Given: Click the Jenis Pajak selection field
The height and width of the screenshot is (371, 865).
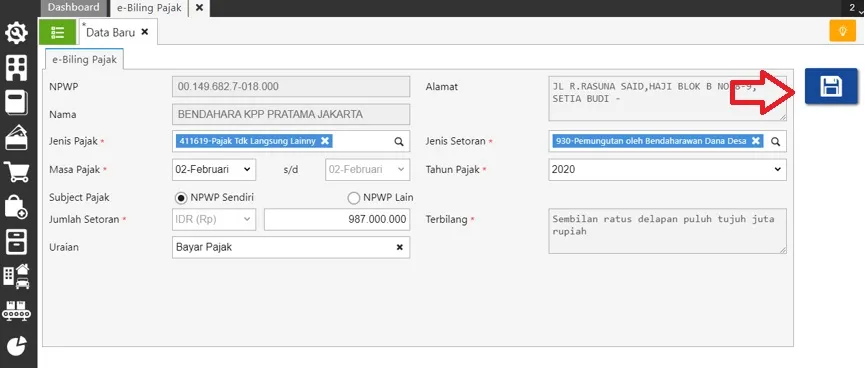Looking at the screenshot, I should click(291, 141).
